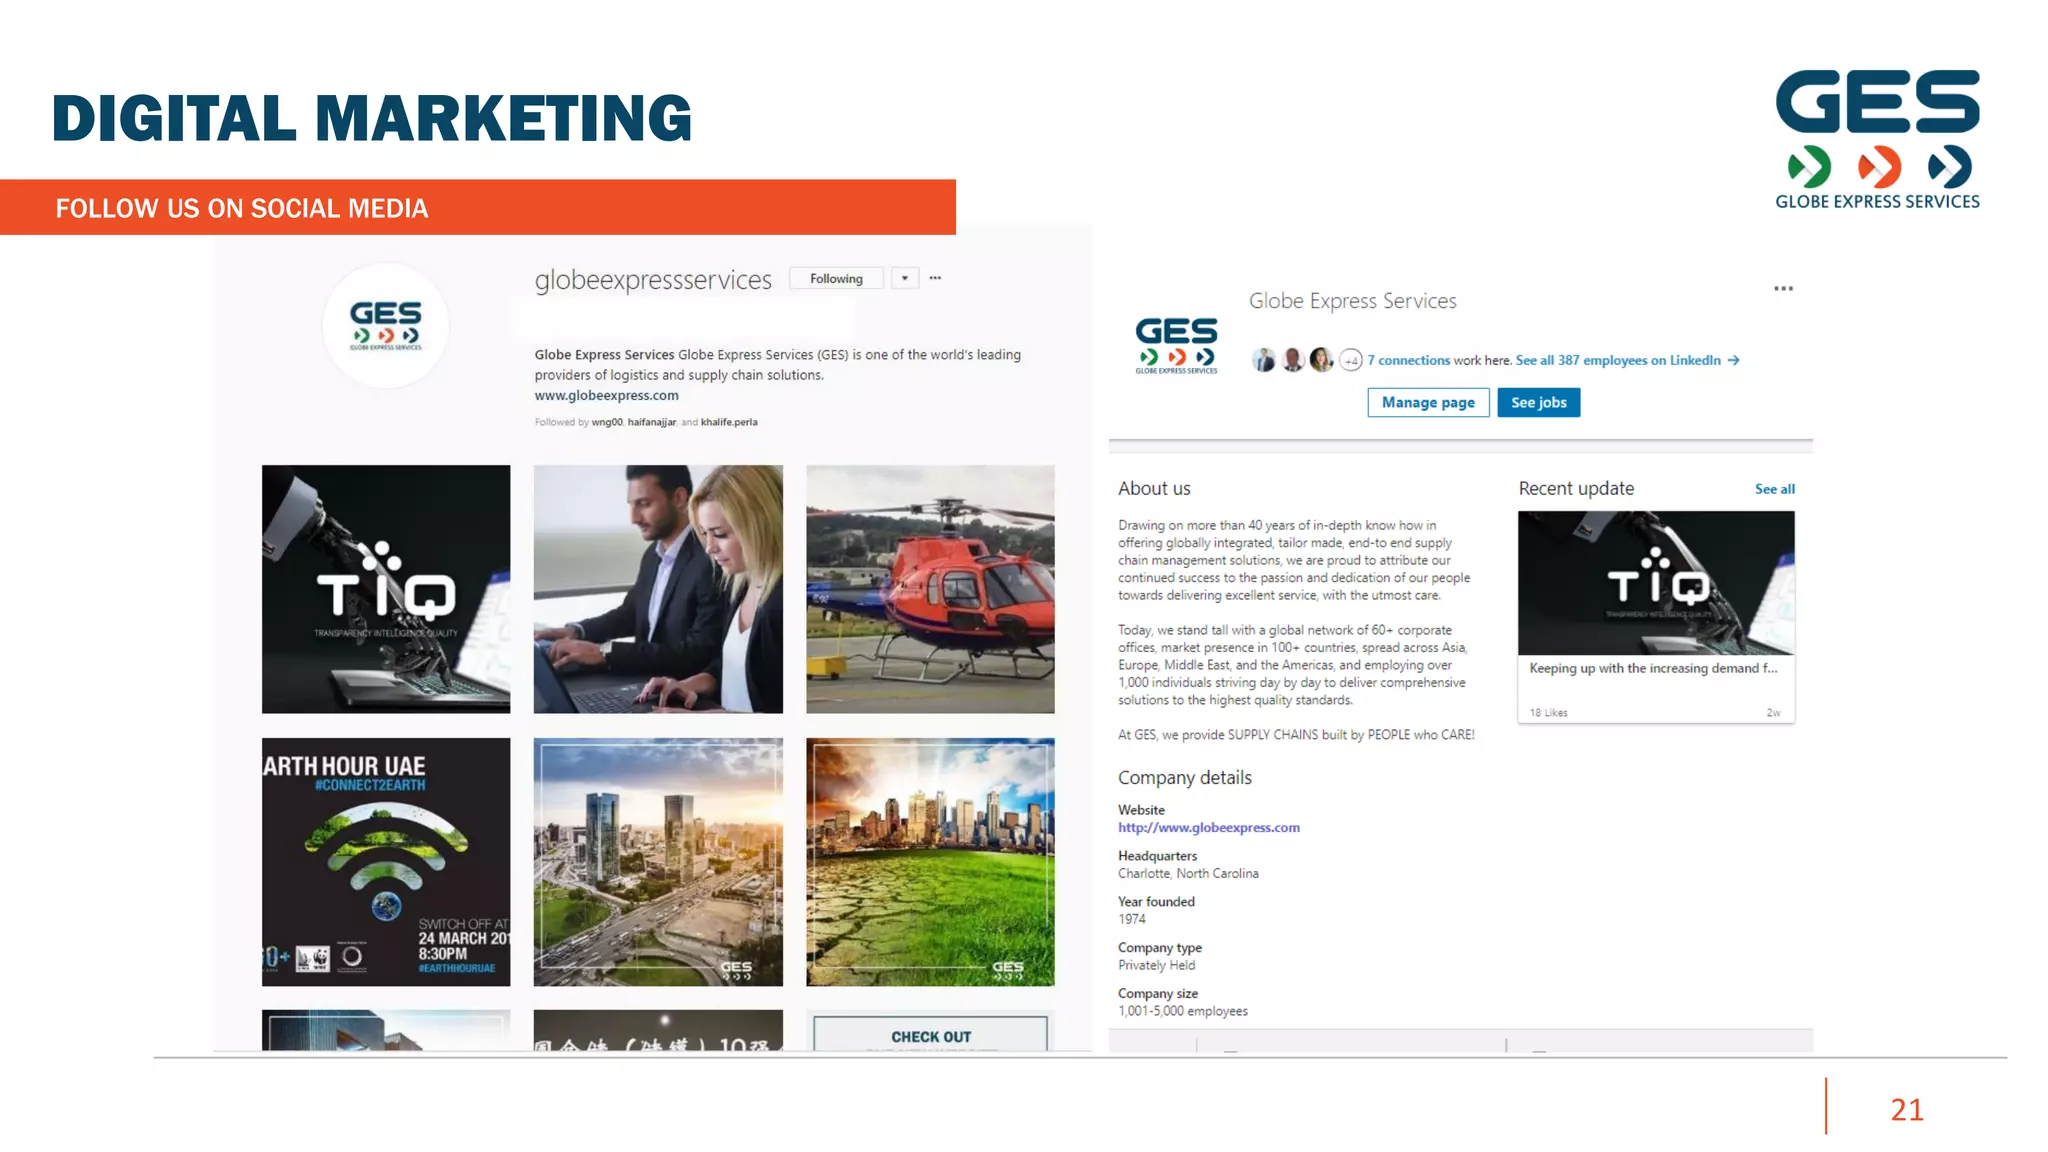Open LinkedIn page three-dots more menu

1783,289
